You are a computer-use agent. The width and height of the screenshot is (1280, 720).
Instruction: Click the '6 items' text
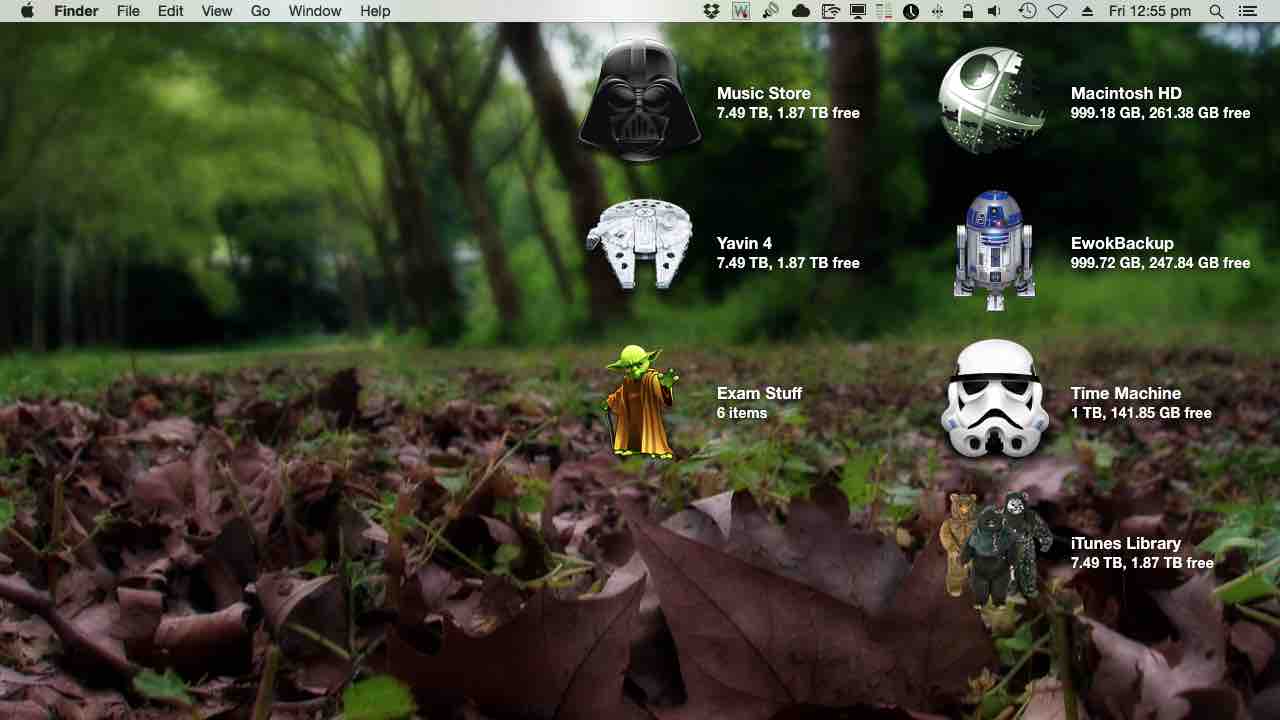tap(742, 413)
